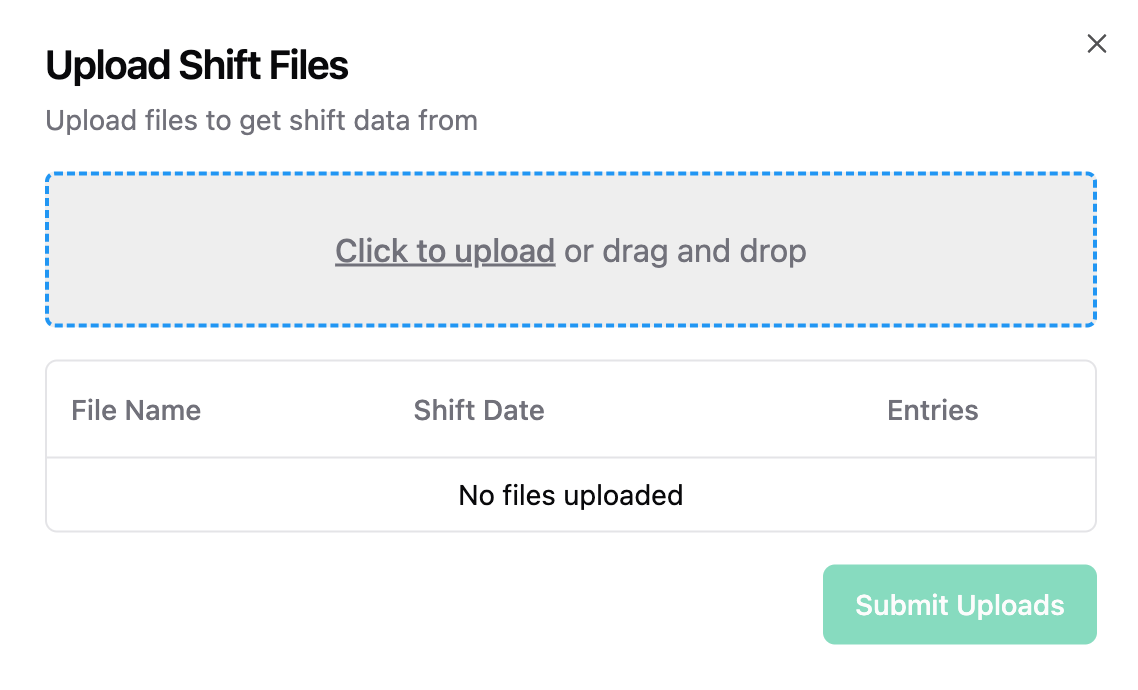Select the Entries column header
Screen dimensions: 1138x690
coord(932,410)
